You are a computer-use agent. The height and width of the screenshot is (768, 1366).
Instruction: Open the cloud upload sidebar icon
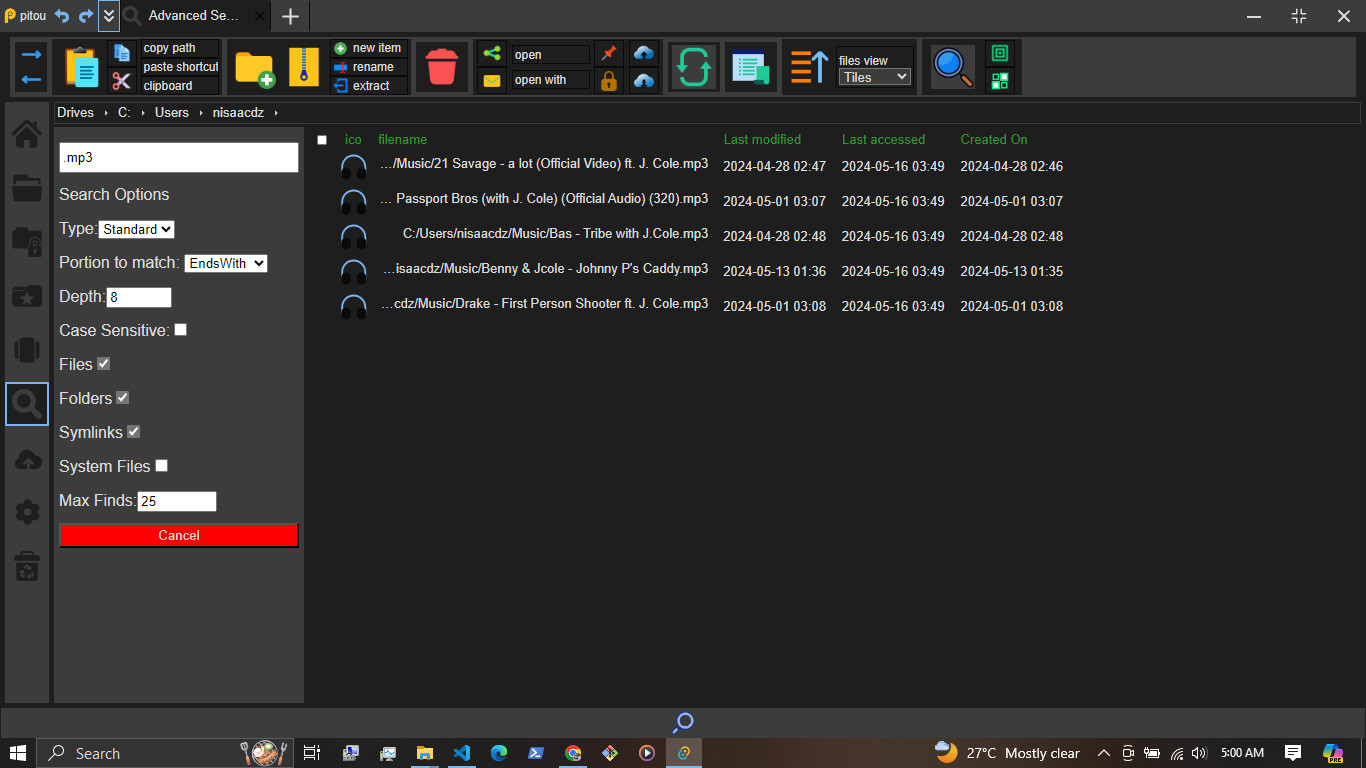point(27,459)
